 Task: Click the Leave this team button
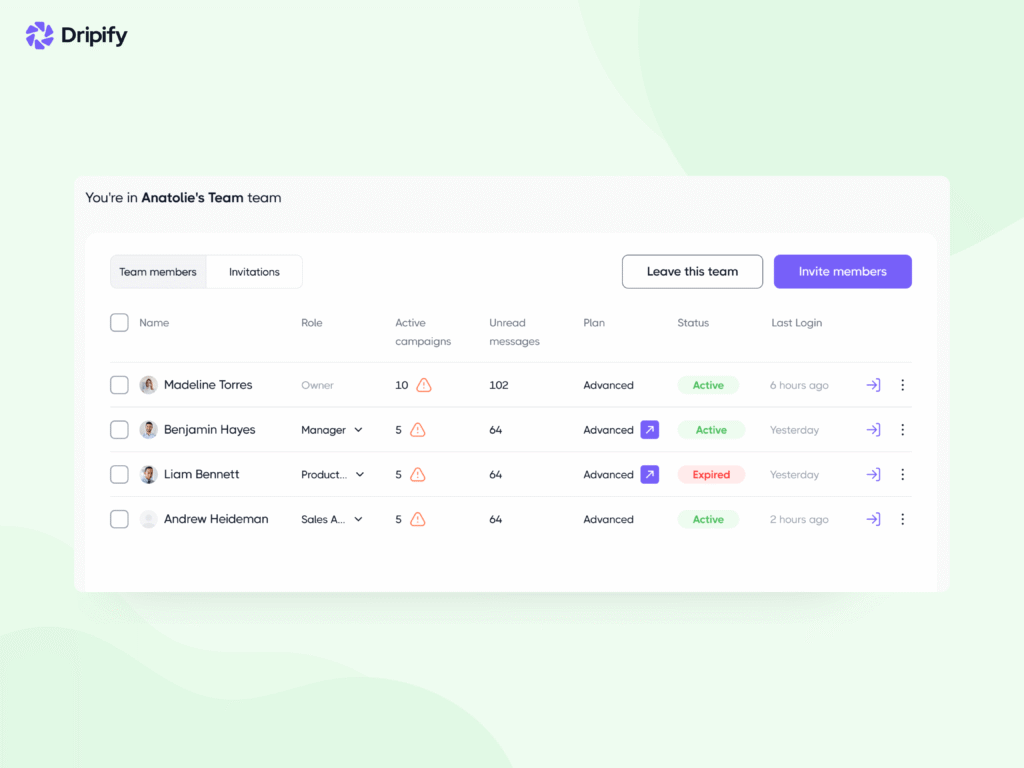pyautogui.click(x=692, y=271)
